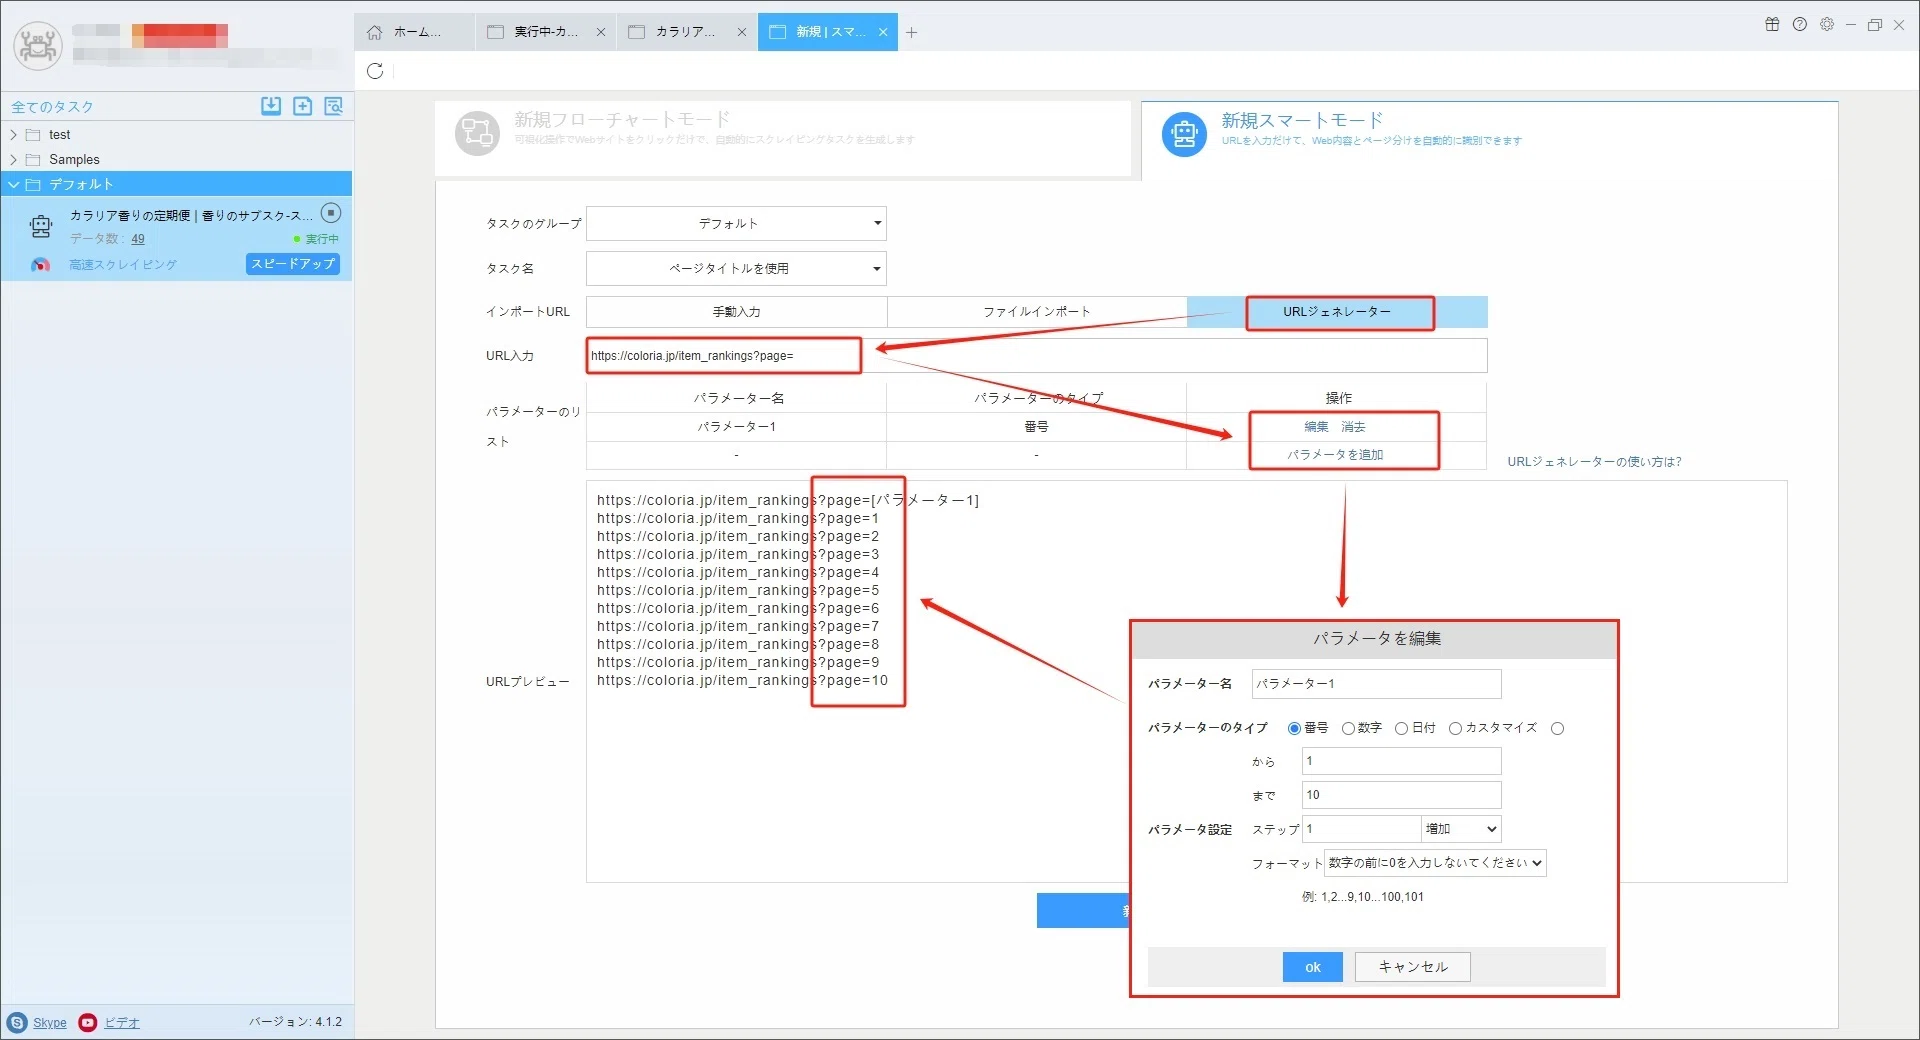Click the search tasks icon in sidebar
This screenshot has height=1040, width=1920.
(x=334, y=106)
